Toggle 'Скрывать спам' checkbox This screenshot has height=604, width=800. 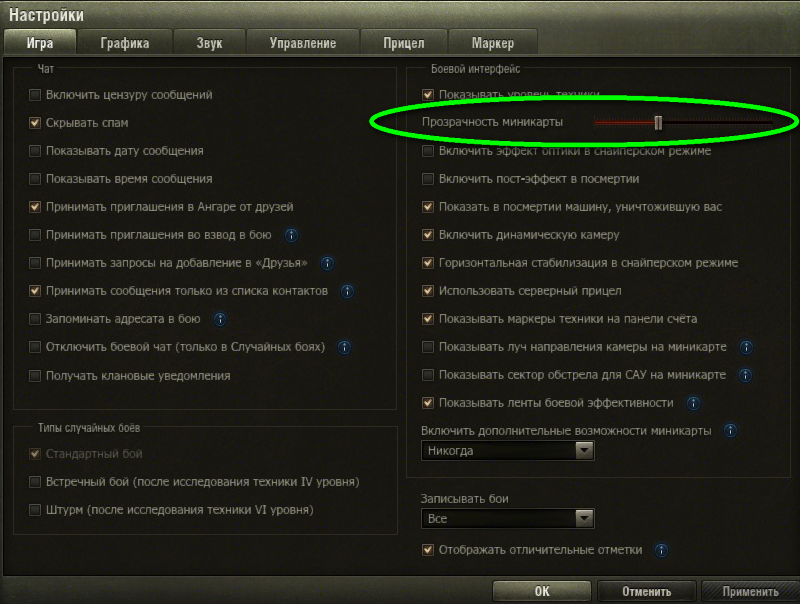[35, 123]
